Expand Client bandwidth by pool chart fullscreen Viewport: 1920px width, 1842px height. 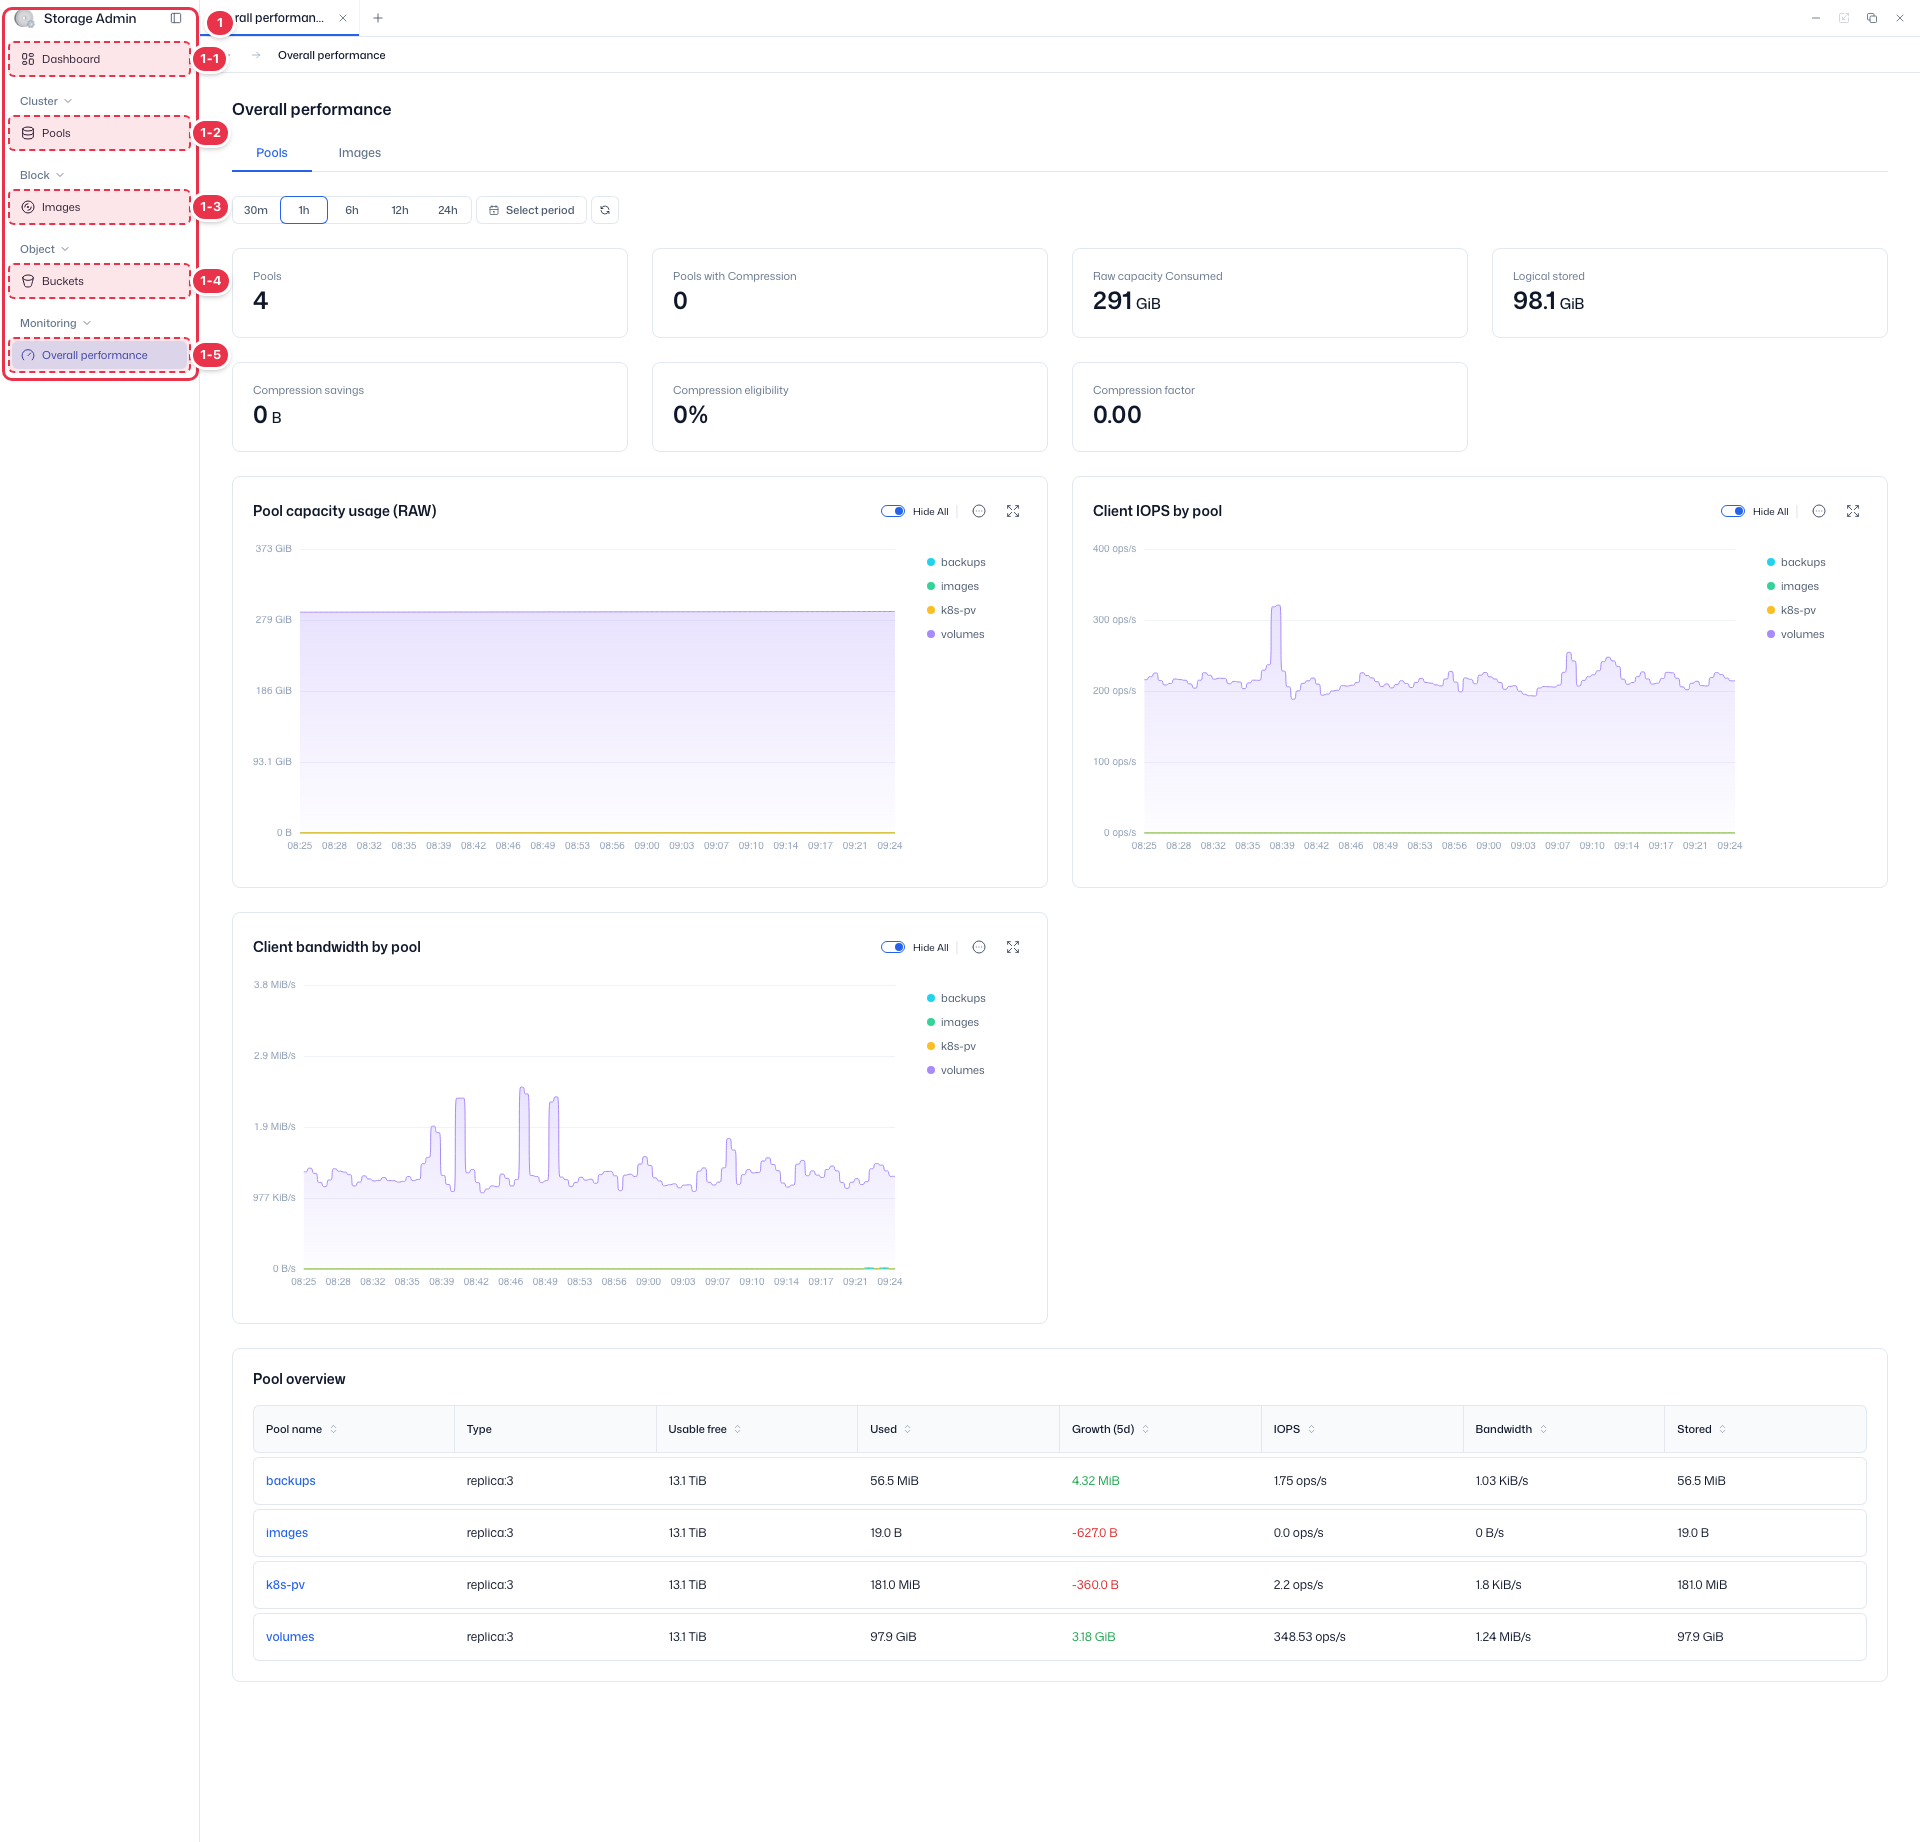pyautogui.click(x=1013, y=947)
